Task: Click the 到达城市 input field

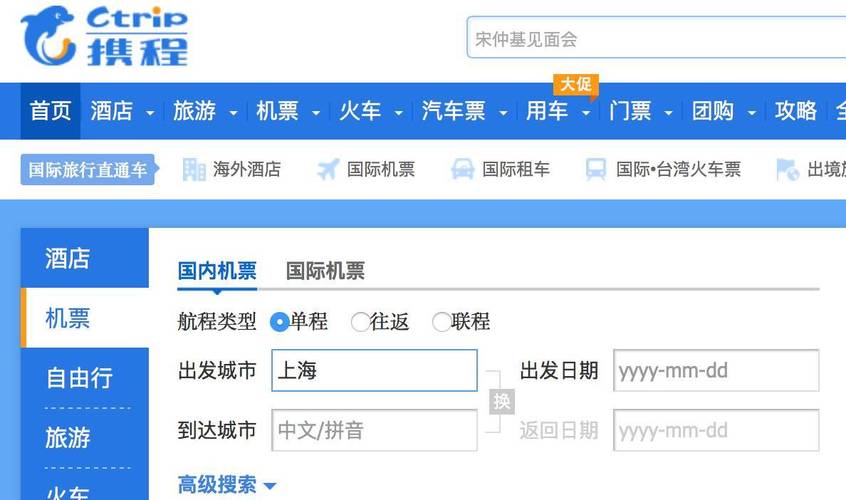Action: (374, 430)
